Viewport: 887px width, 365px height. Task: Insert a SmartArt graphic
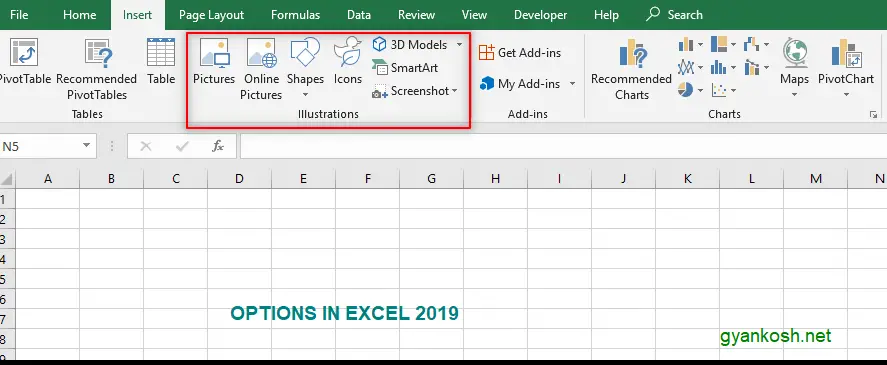[x=405, y=68]
